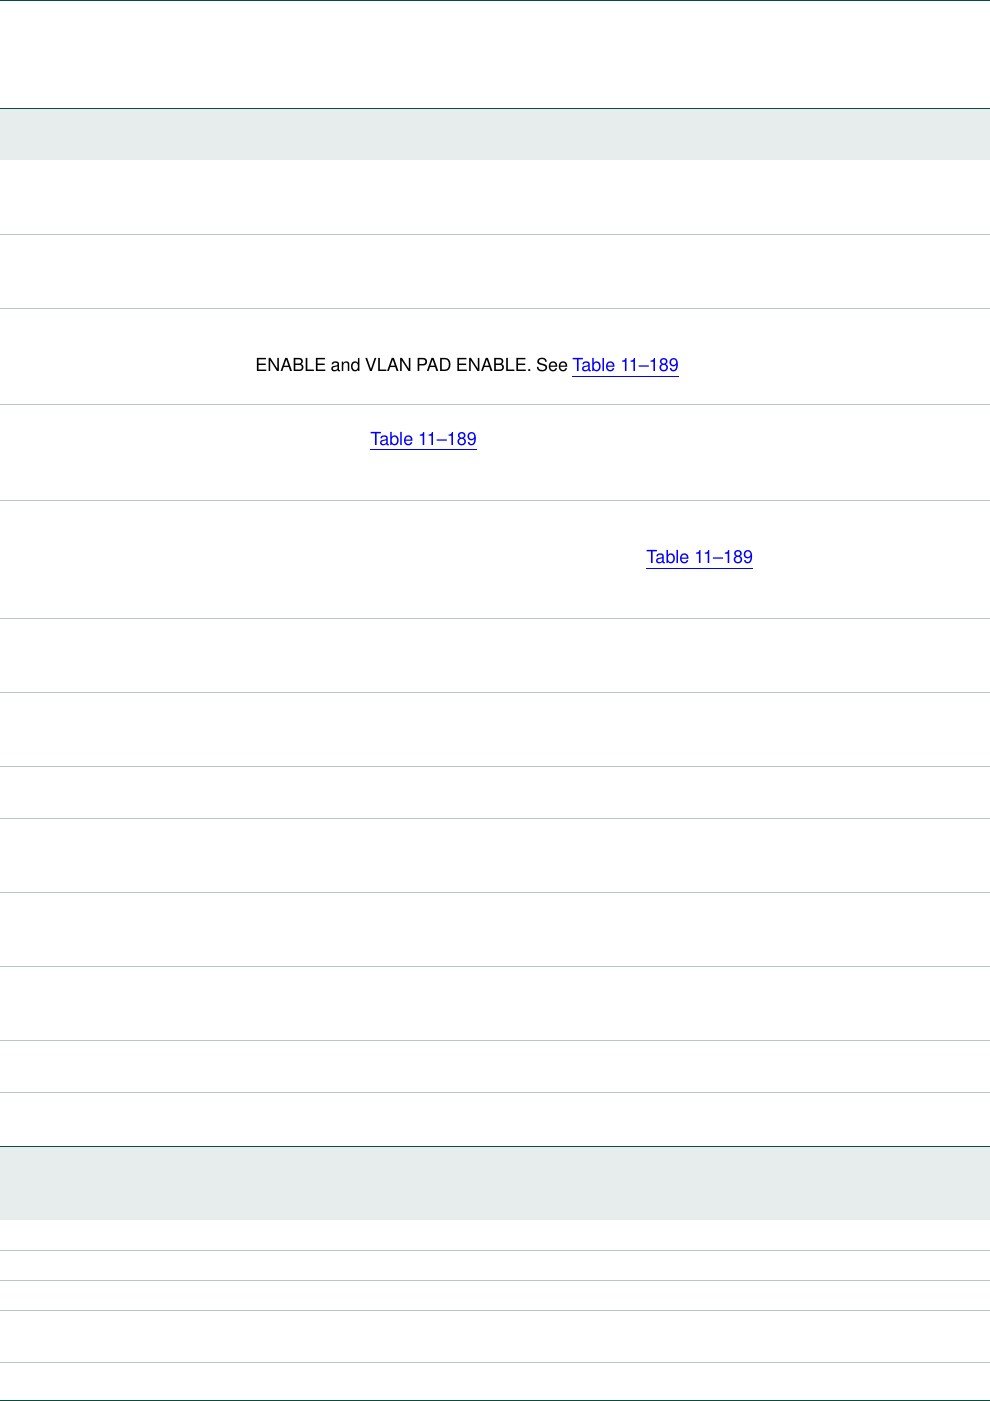Viewport: 990px width, 1401px height.
Task: Click the blank margin above the upper header
Action: pos(495,55)
